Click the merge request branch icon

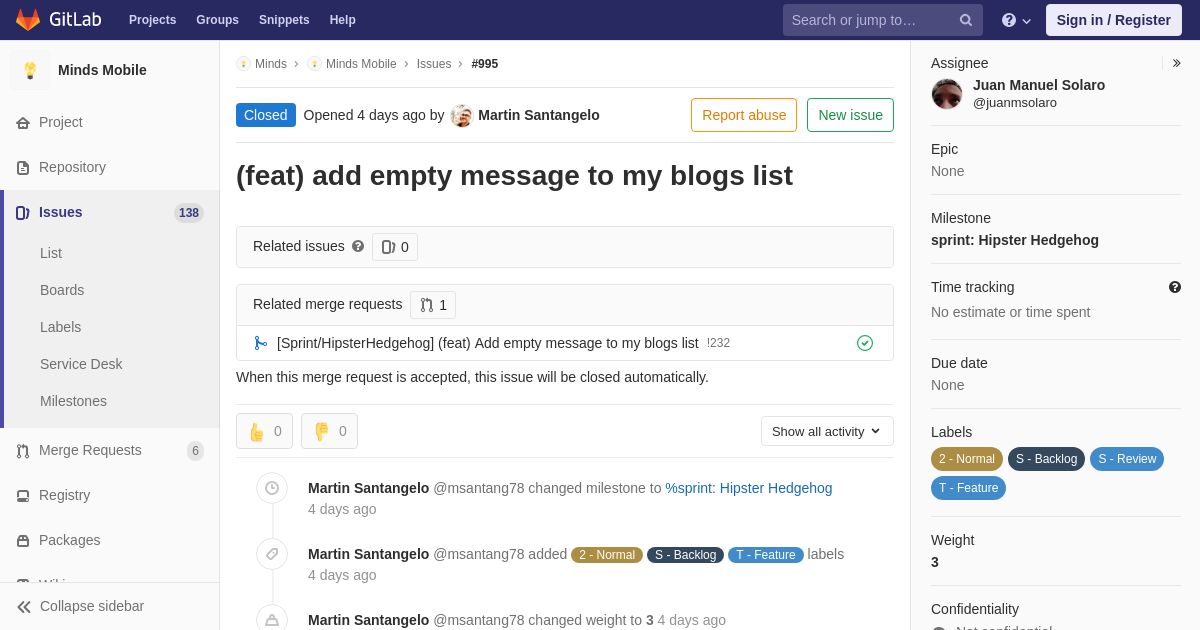pyautogui.click(x=260, y=343)
